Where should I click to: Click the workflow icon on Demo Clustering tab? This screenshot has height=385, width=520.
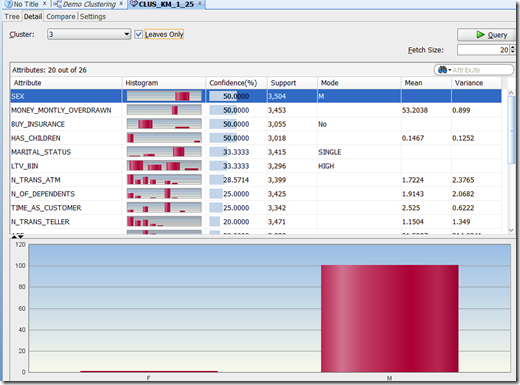tap(57, 4)
